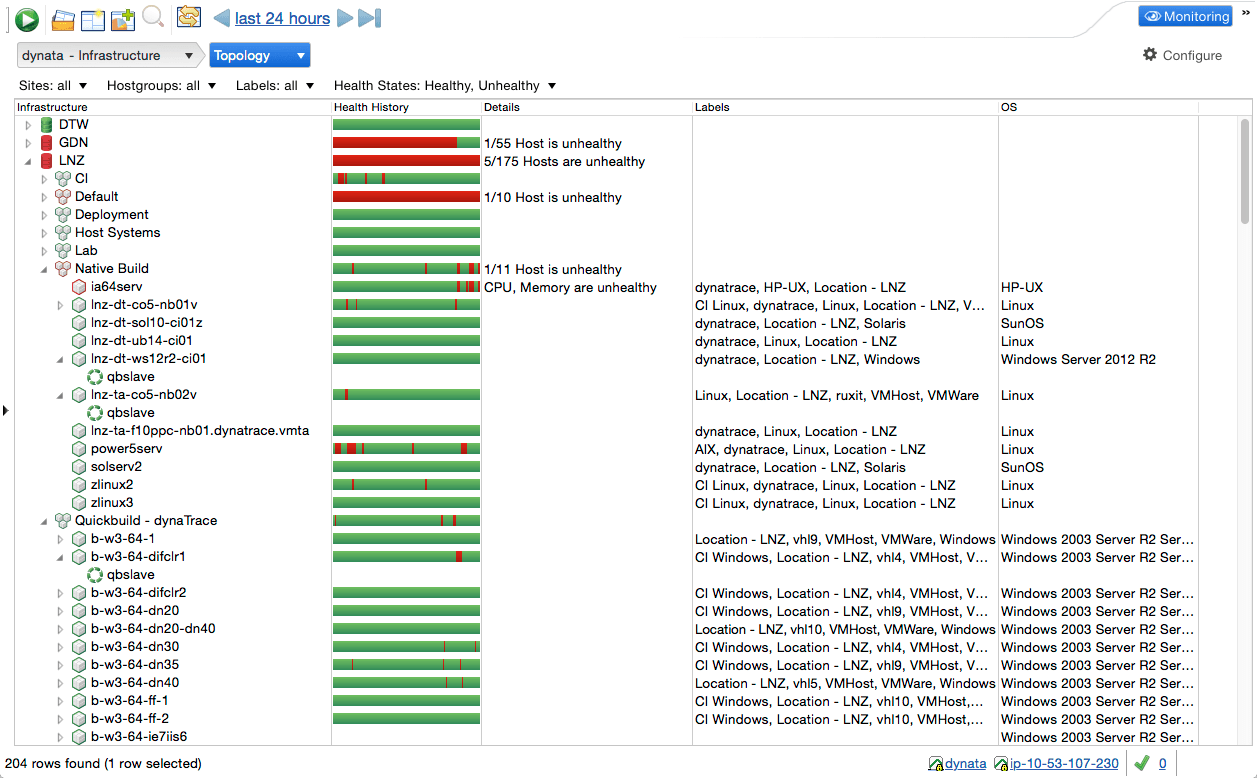This screenshot has height=778, width=1257.
Task: Click '5/175 Hosts are unhealthy' details text
Action: click(565, 161)
